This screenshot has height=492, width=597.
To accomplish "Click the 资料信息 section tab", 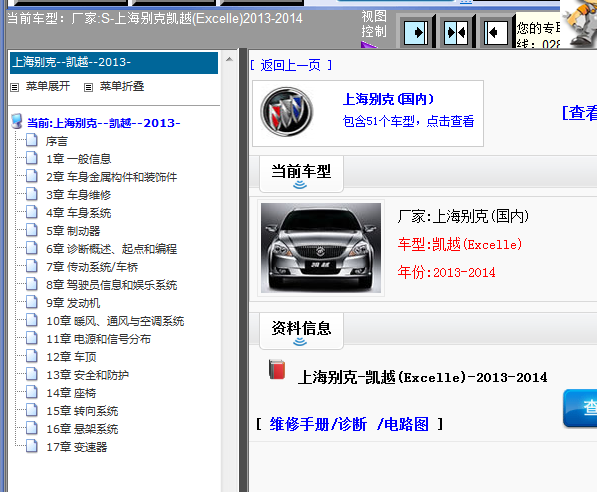I will (301, 331).
